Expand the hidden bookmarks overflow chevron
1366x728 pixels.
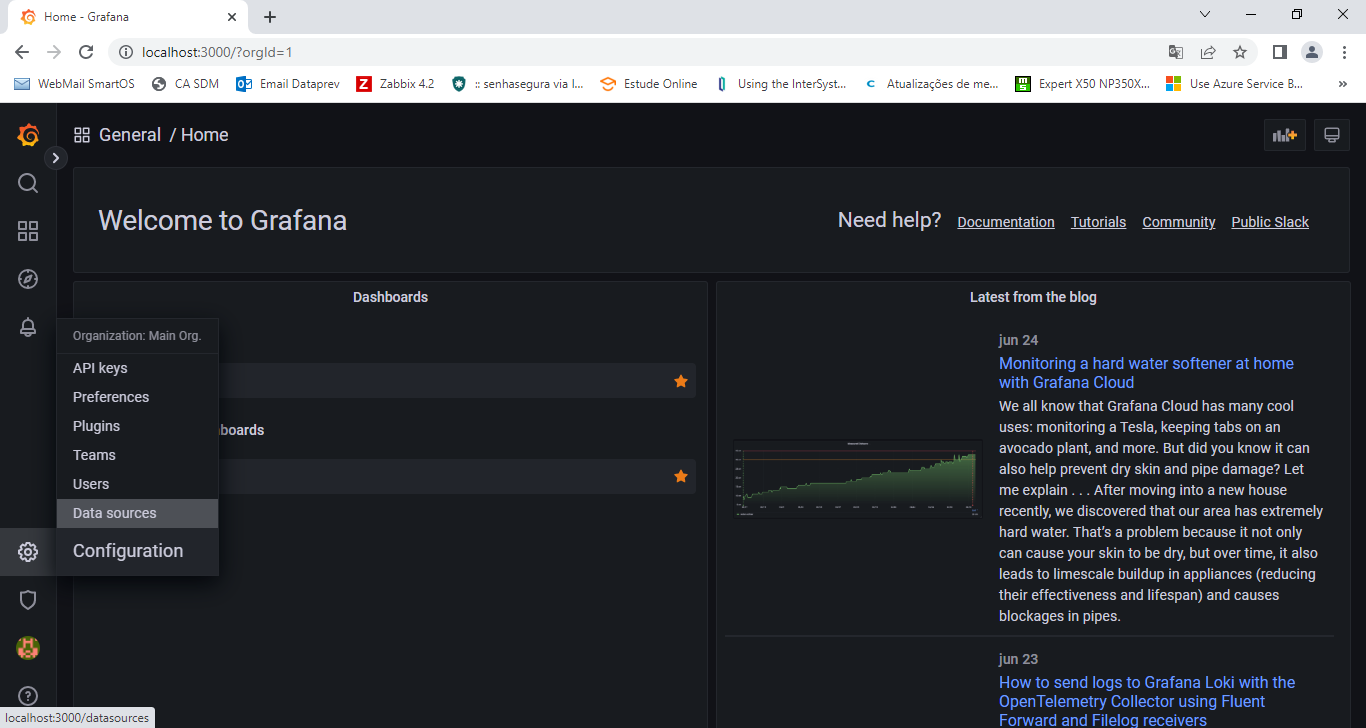coord(1342,84)
